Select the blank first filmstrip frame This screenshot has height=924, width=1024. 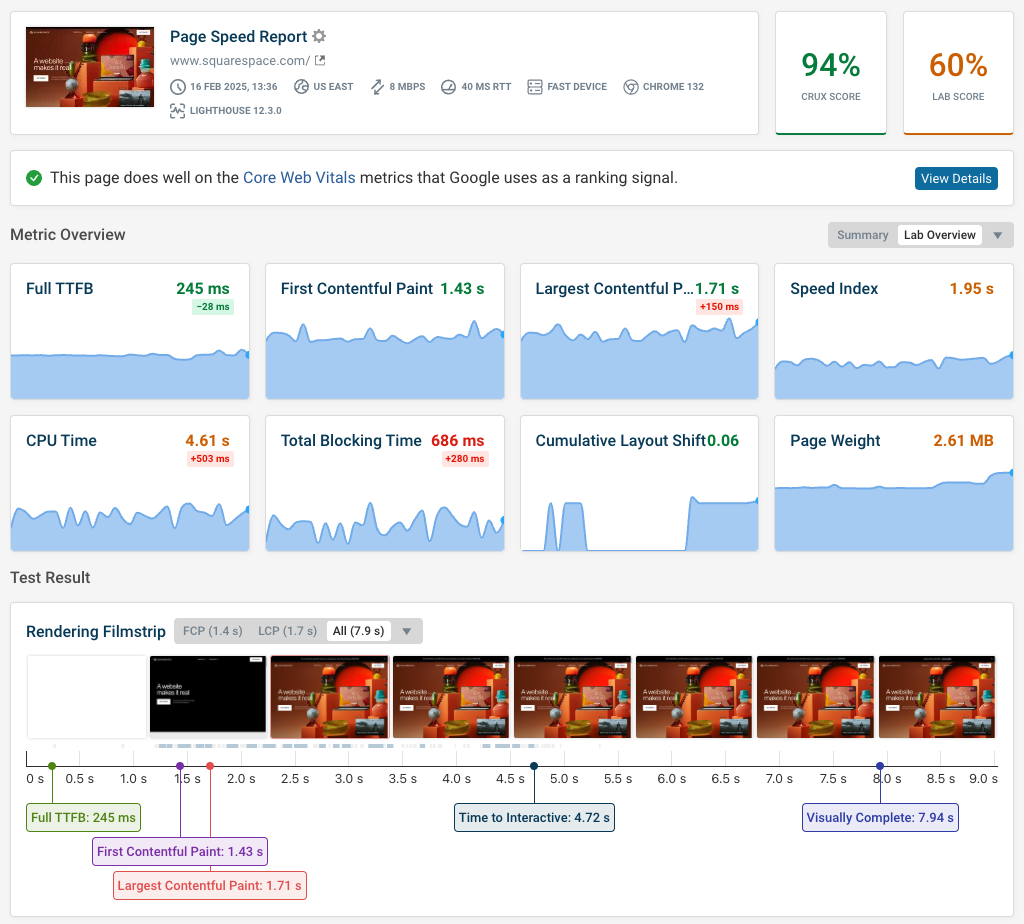point(86,697)
